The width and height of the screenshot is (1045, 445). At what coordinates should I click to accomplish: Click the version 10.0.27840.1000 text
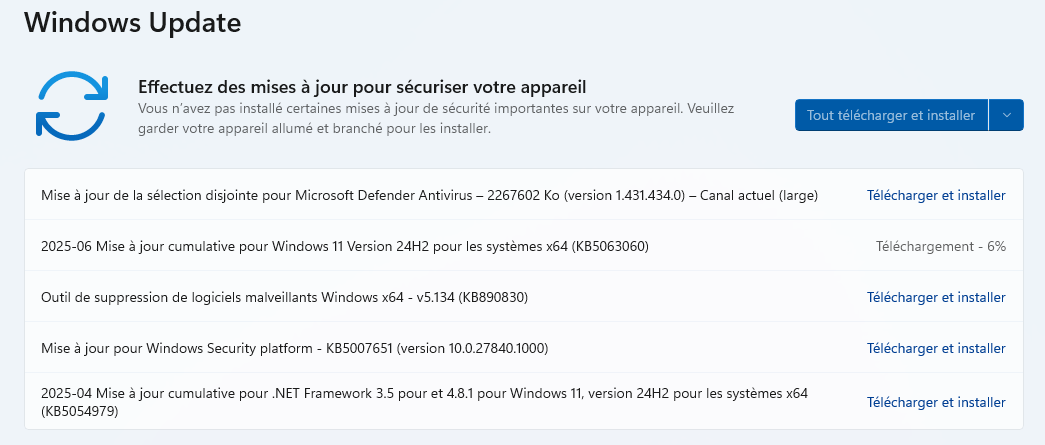tap(473, 348)
